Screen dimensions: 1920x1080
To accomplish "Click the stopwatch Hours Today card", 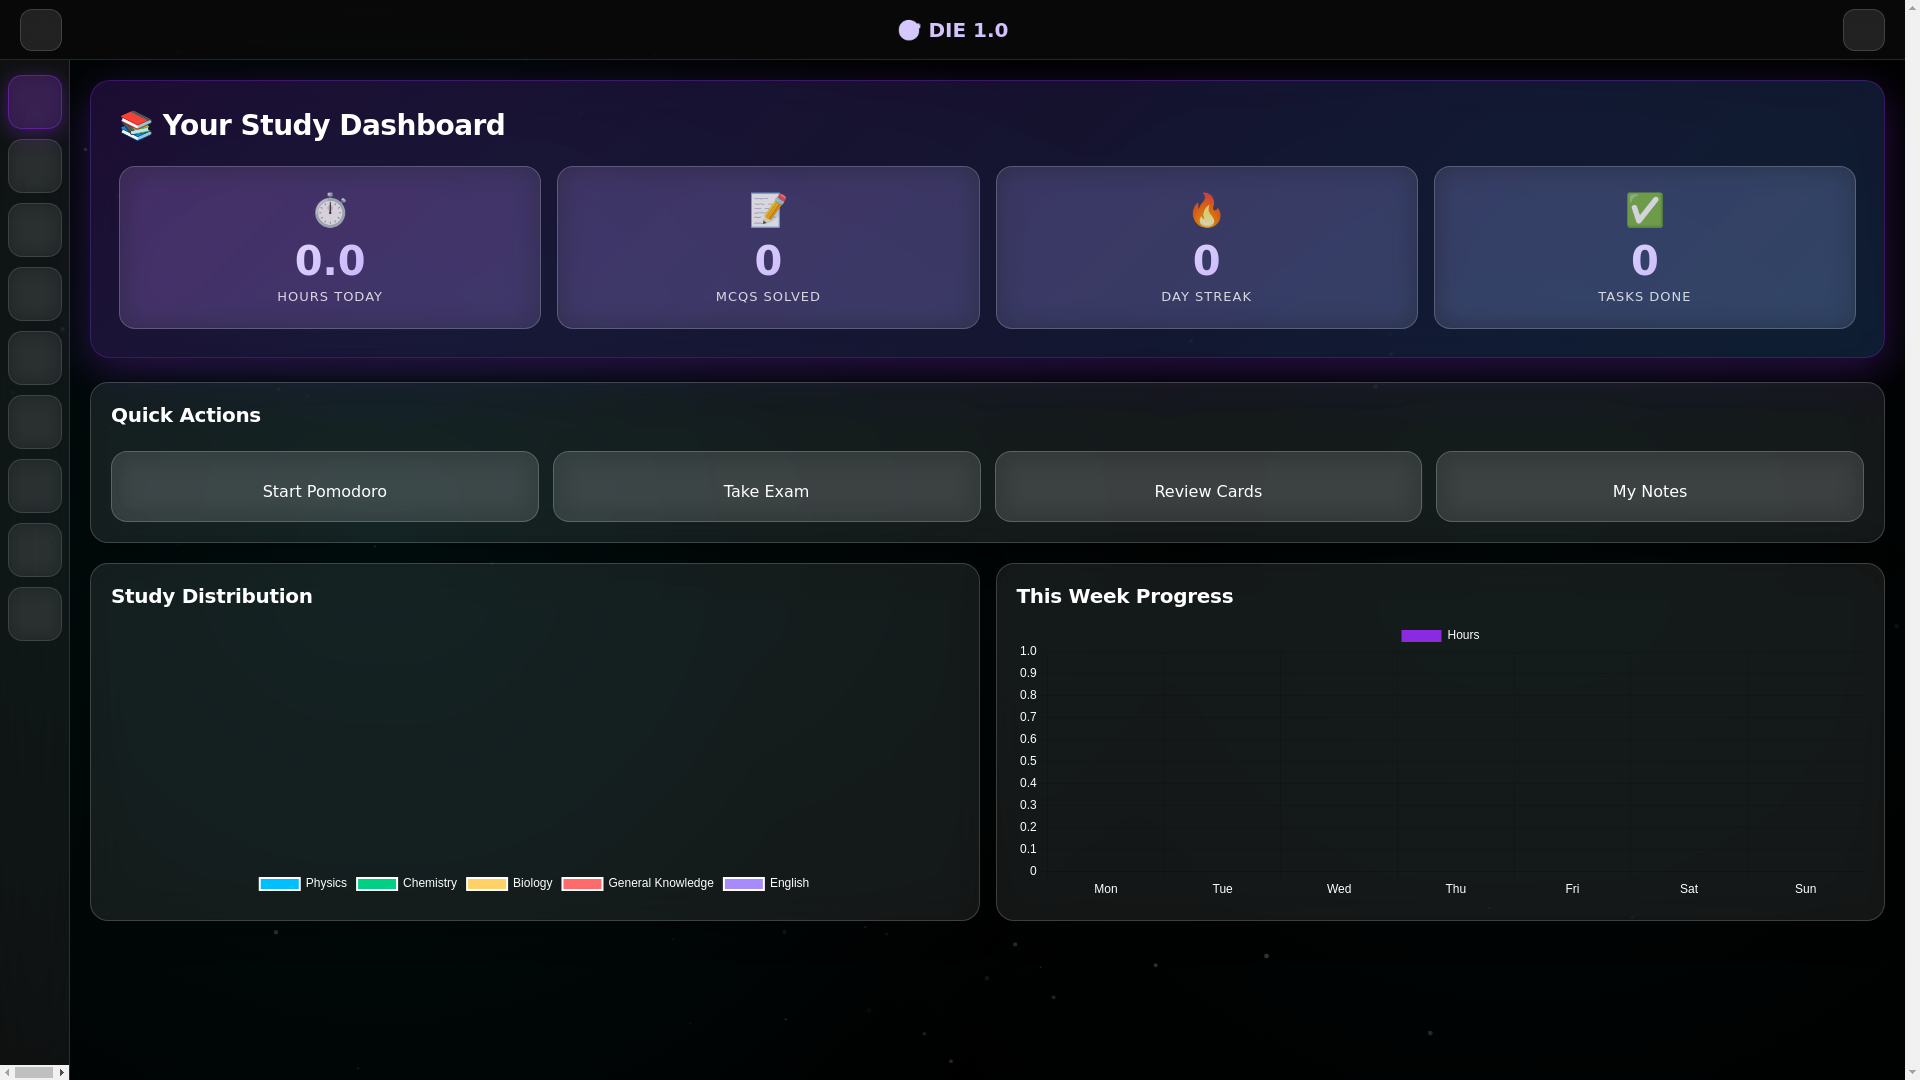I will click(x=330, y=247).
